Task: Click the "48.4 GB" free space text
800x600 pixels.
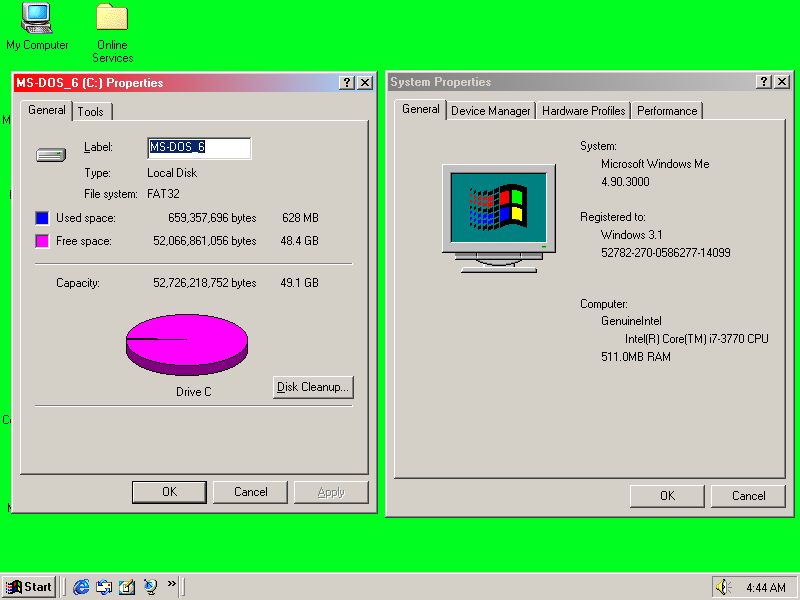Action: pyautogui.click(x=299, y=241)
